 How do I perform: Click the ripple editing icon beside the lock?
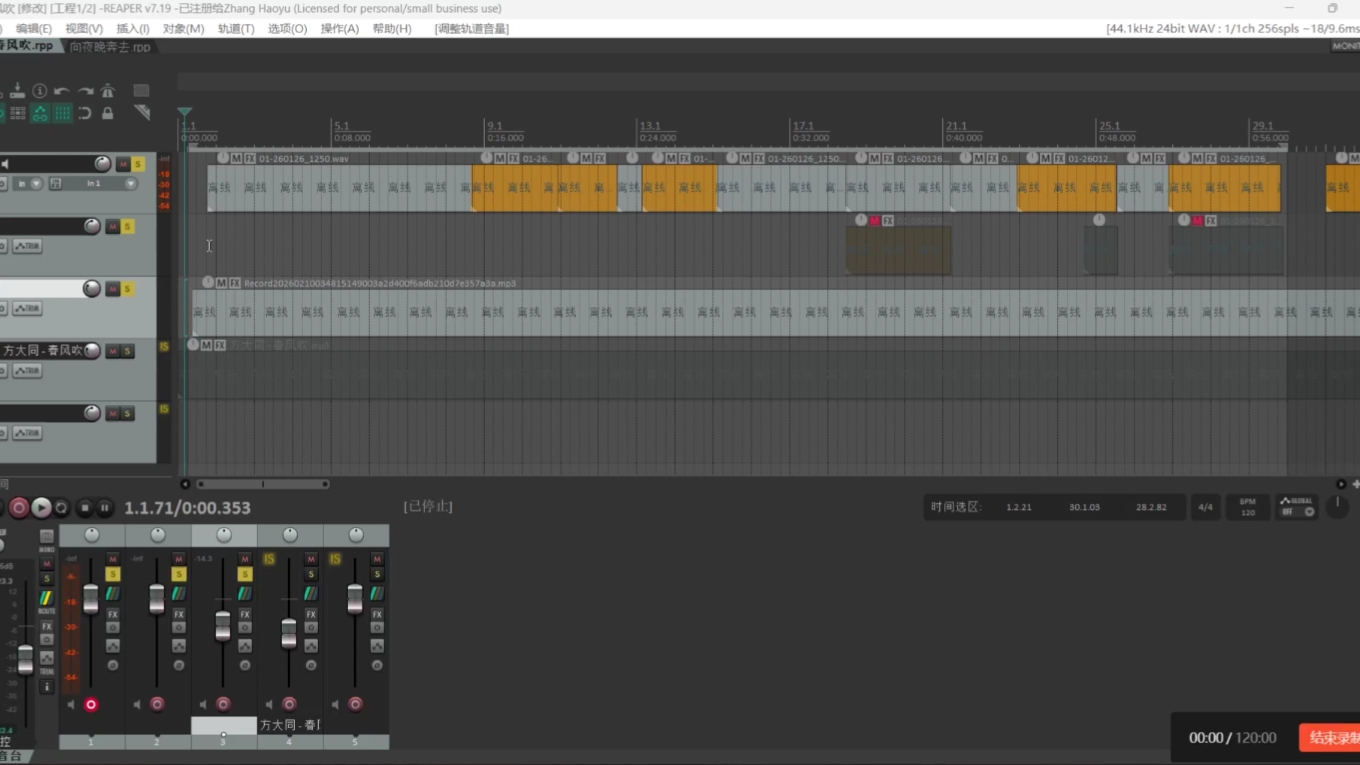point(85,113)
